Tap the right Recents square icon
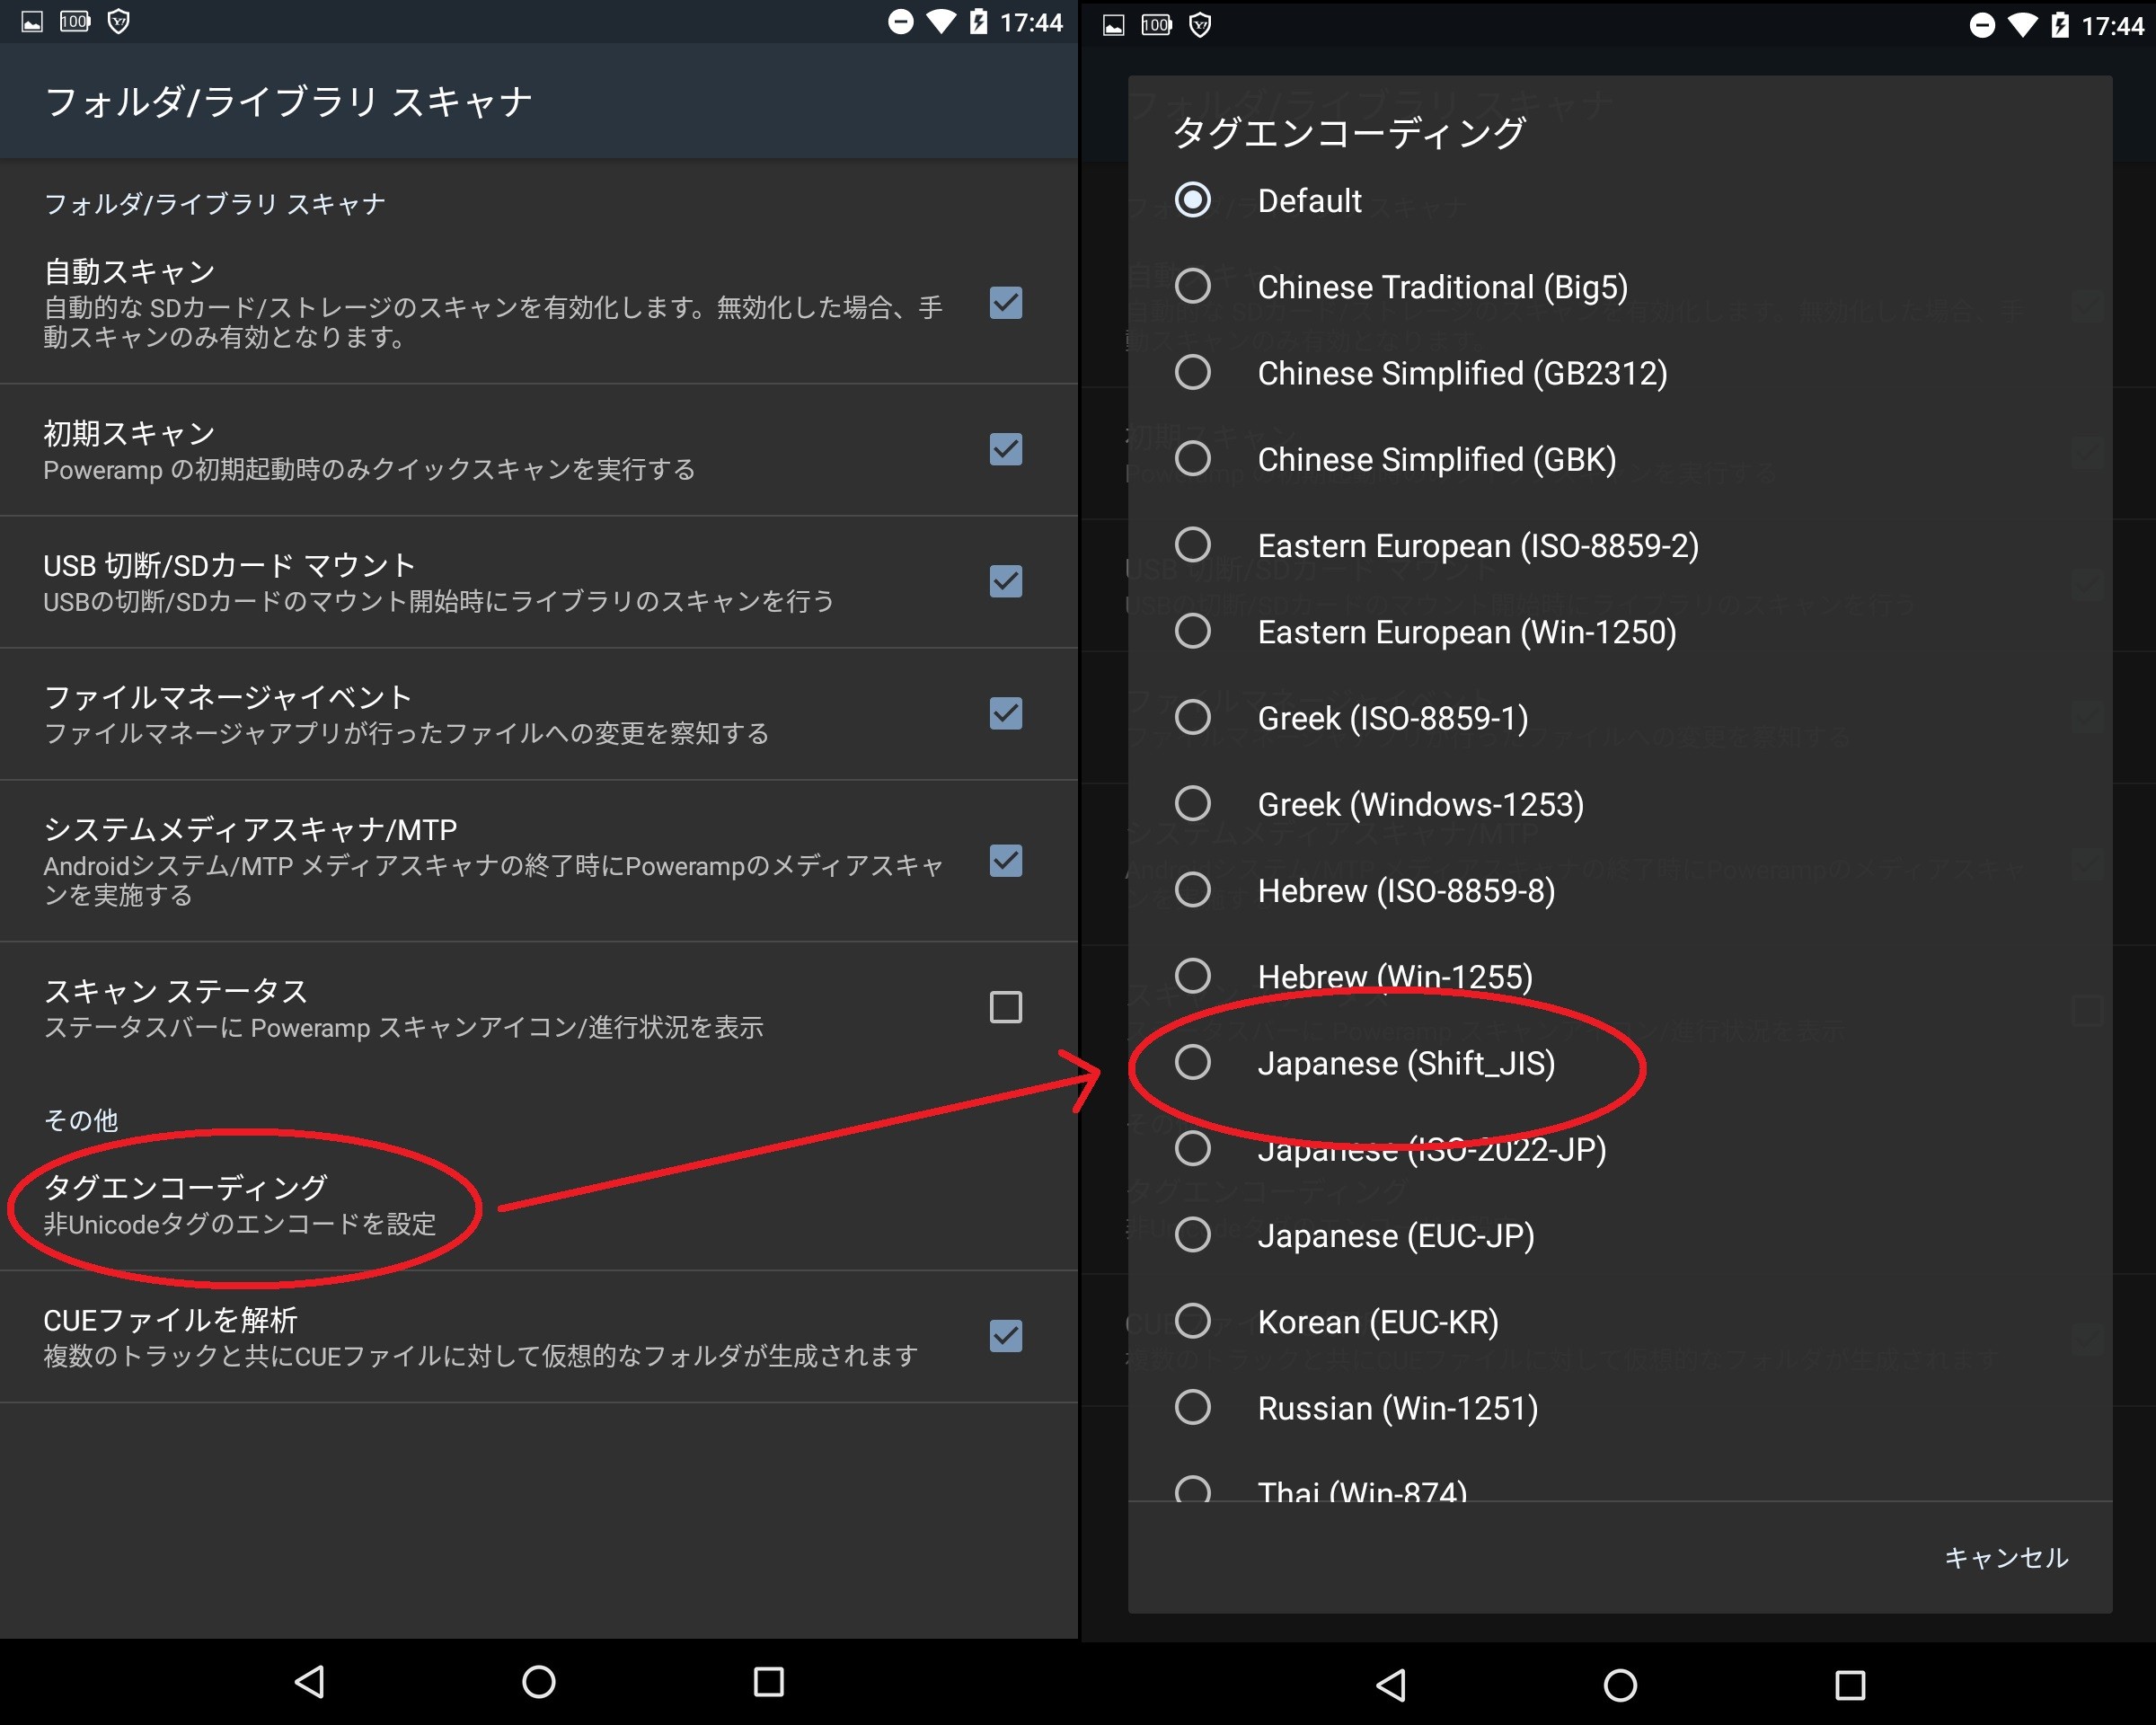The height and width of the screenshot is (1725, 2156). pos(1849,1685)
